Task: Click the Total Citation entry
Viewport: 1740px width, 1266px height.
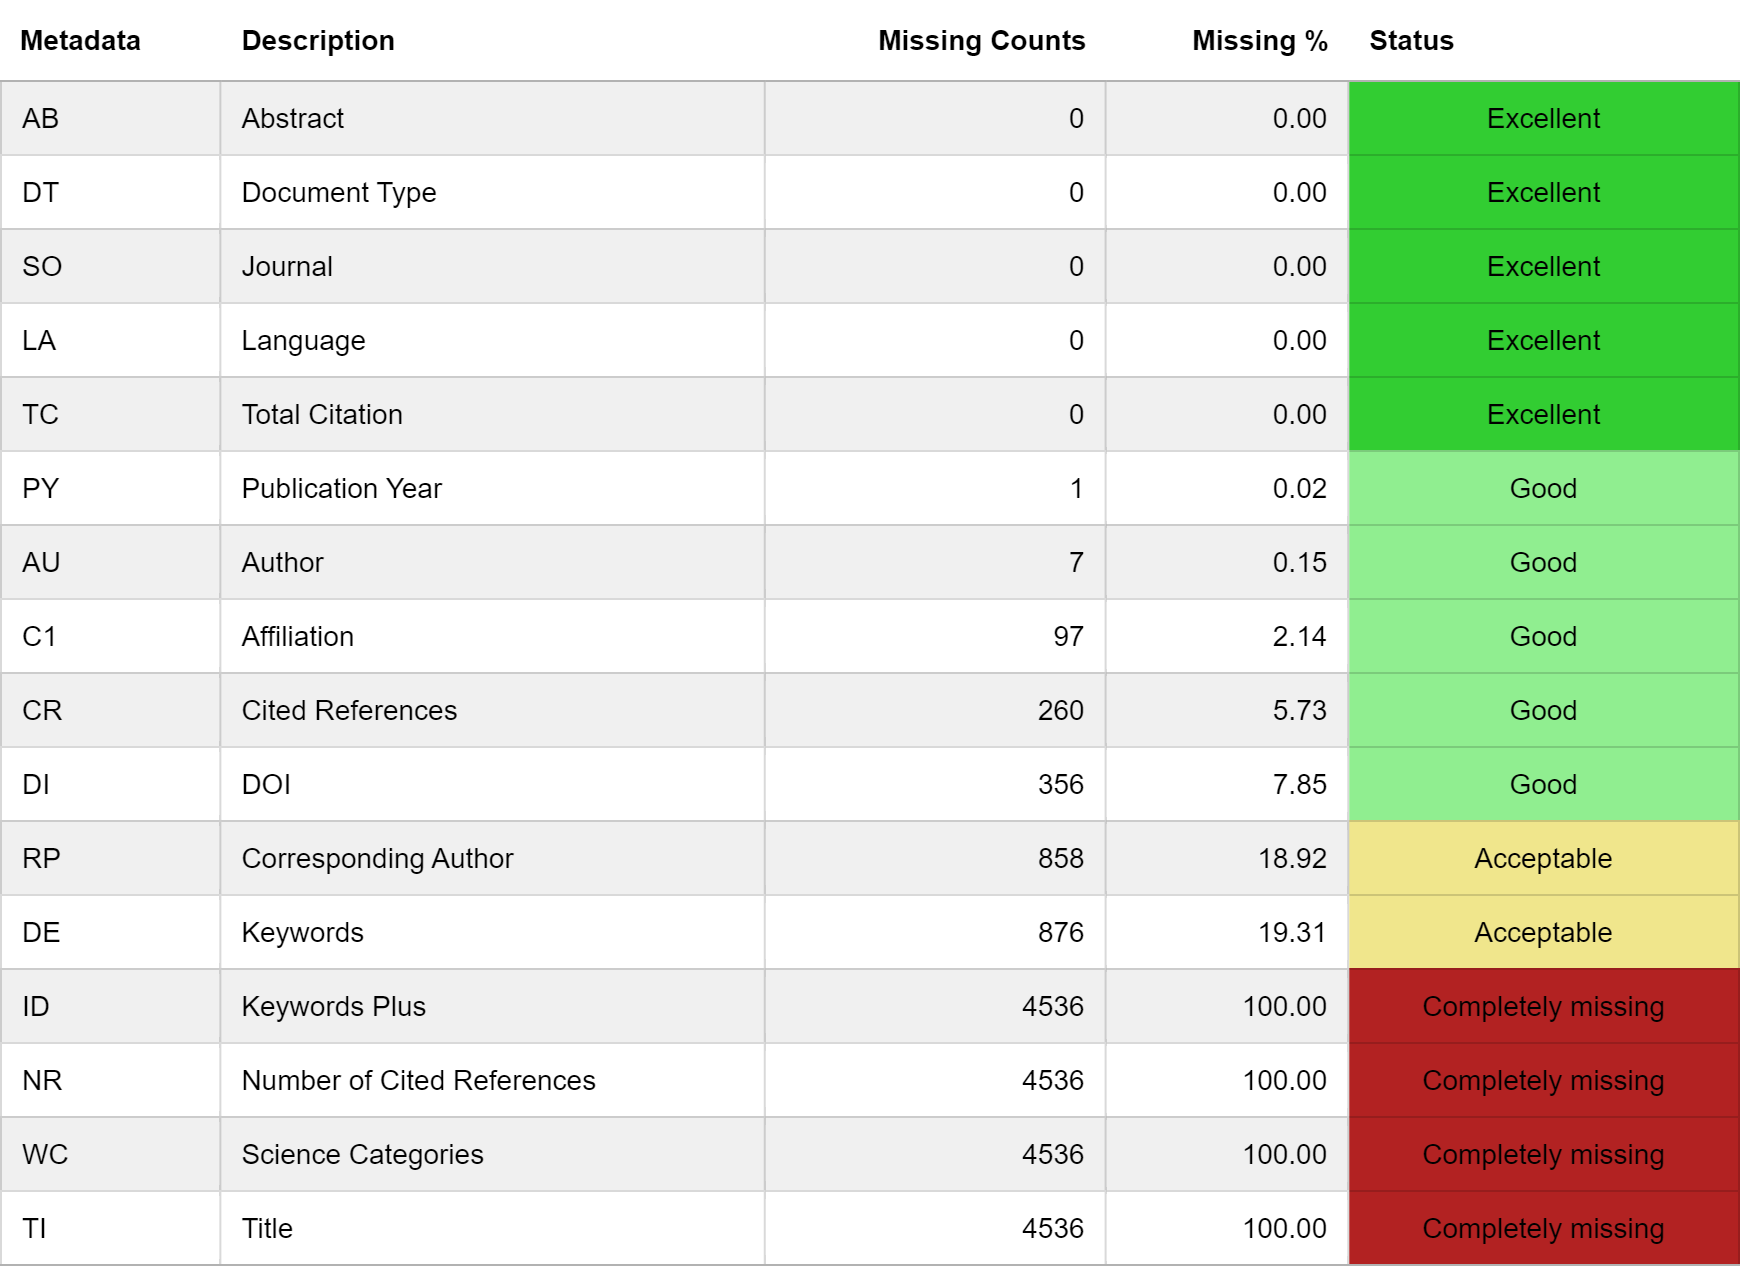Action: tap(321, 414)
